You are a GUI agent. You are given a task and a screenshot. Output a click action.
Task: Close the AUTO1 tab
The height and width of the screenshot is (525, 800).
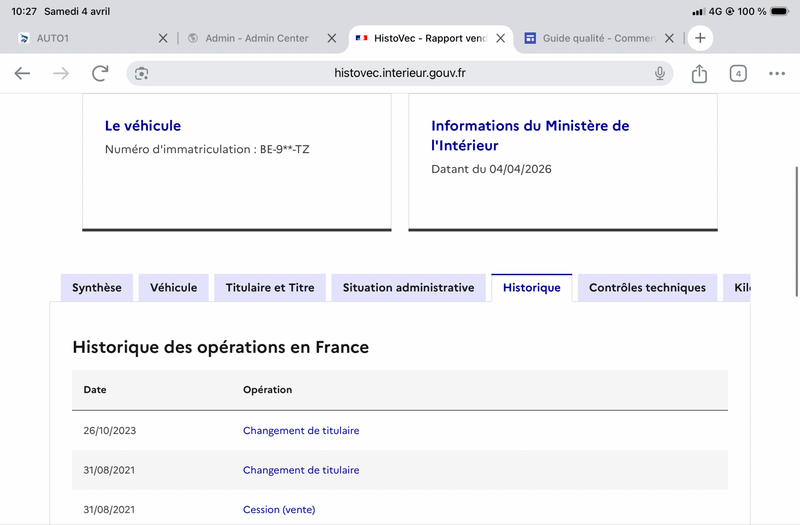tap(163, 38)
